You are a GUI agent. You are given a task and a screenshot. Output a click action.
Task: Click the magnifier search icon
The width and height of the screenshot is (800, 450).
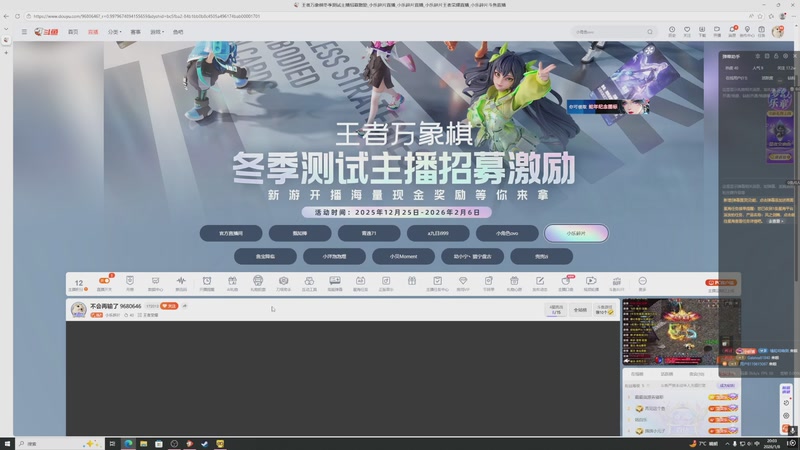(x=650, y=32)
